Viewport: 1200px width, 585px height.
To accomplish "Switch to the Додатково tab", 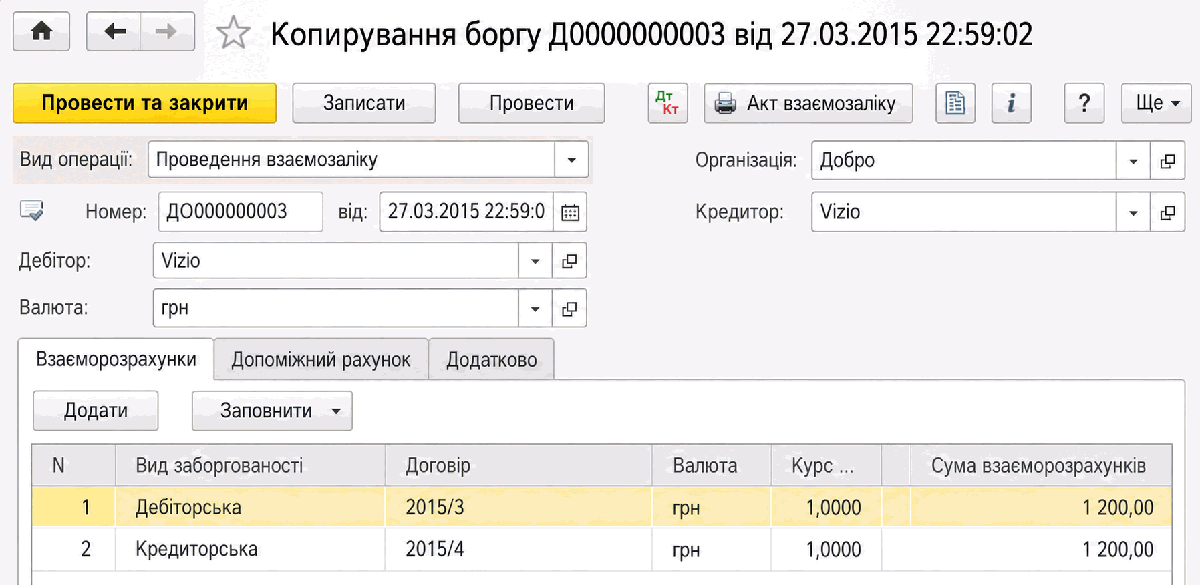I will [x=492, y=360].
